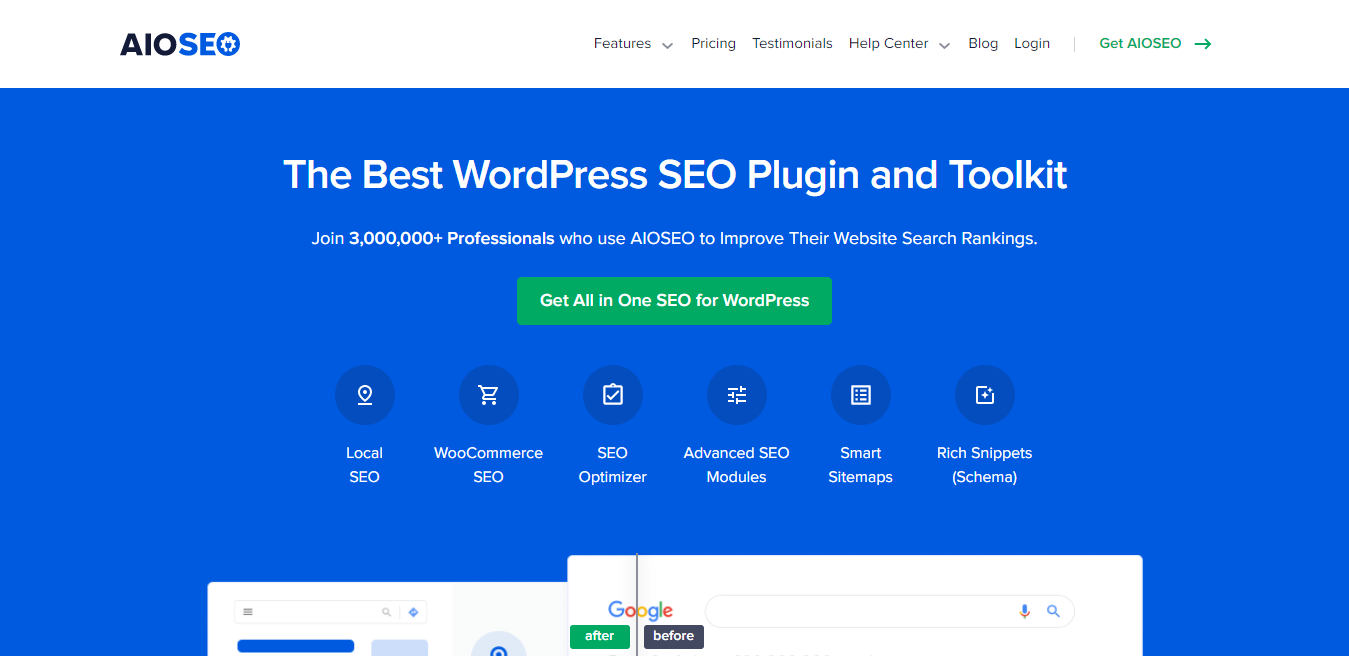Click the directions diamond icon in map preview

tap(413, 612)
